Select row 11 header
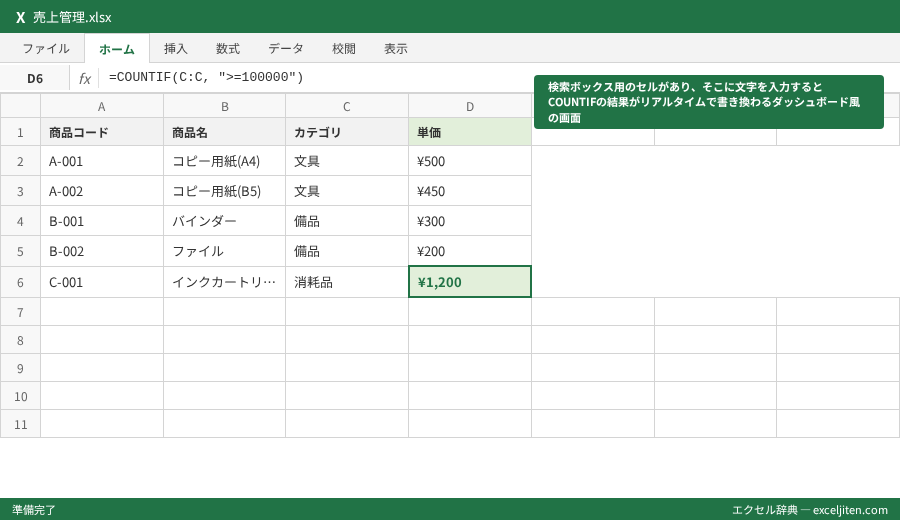Image resolution: width=900 pixels, height=520 pixels. click(20, 424)
